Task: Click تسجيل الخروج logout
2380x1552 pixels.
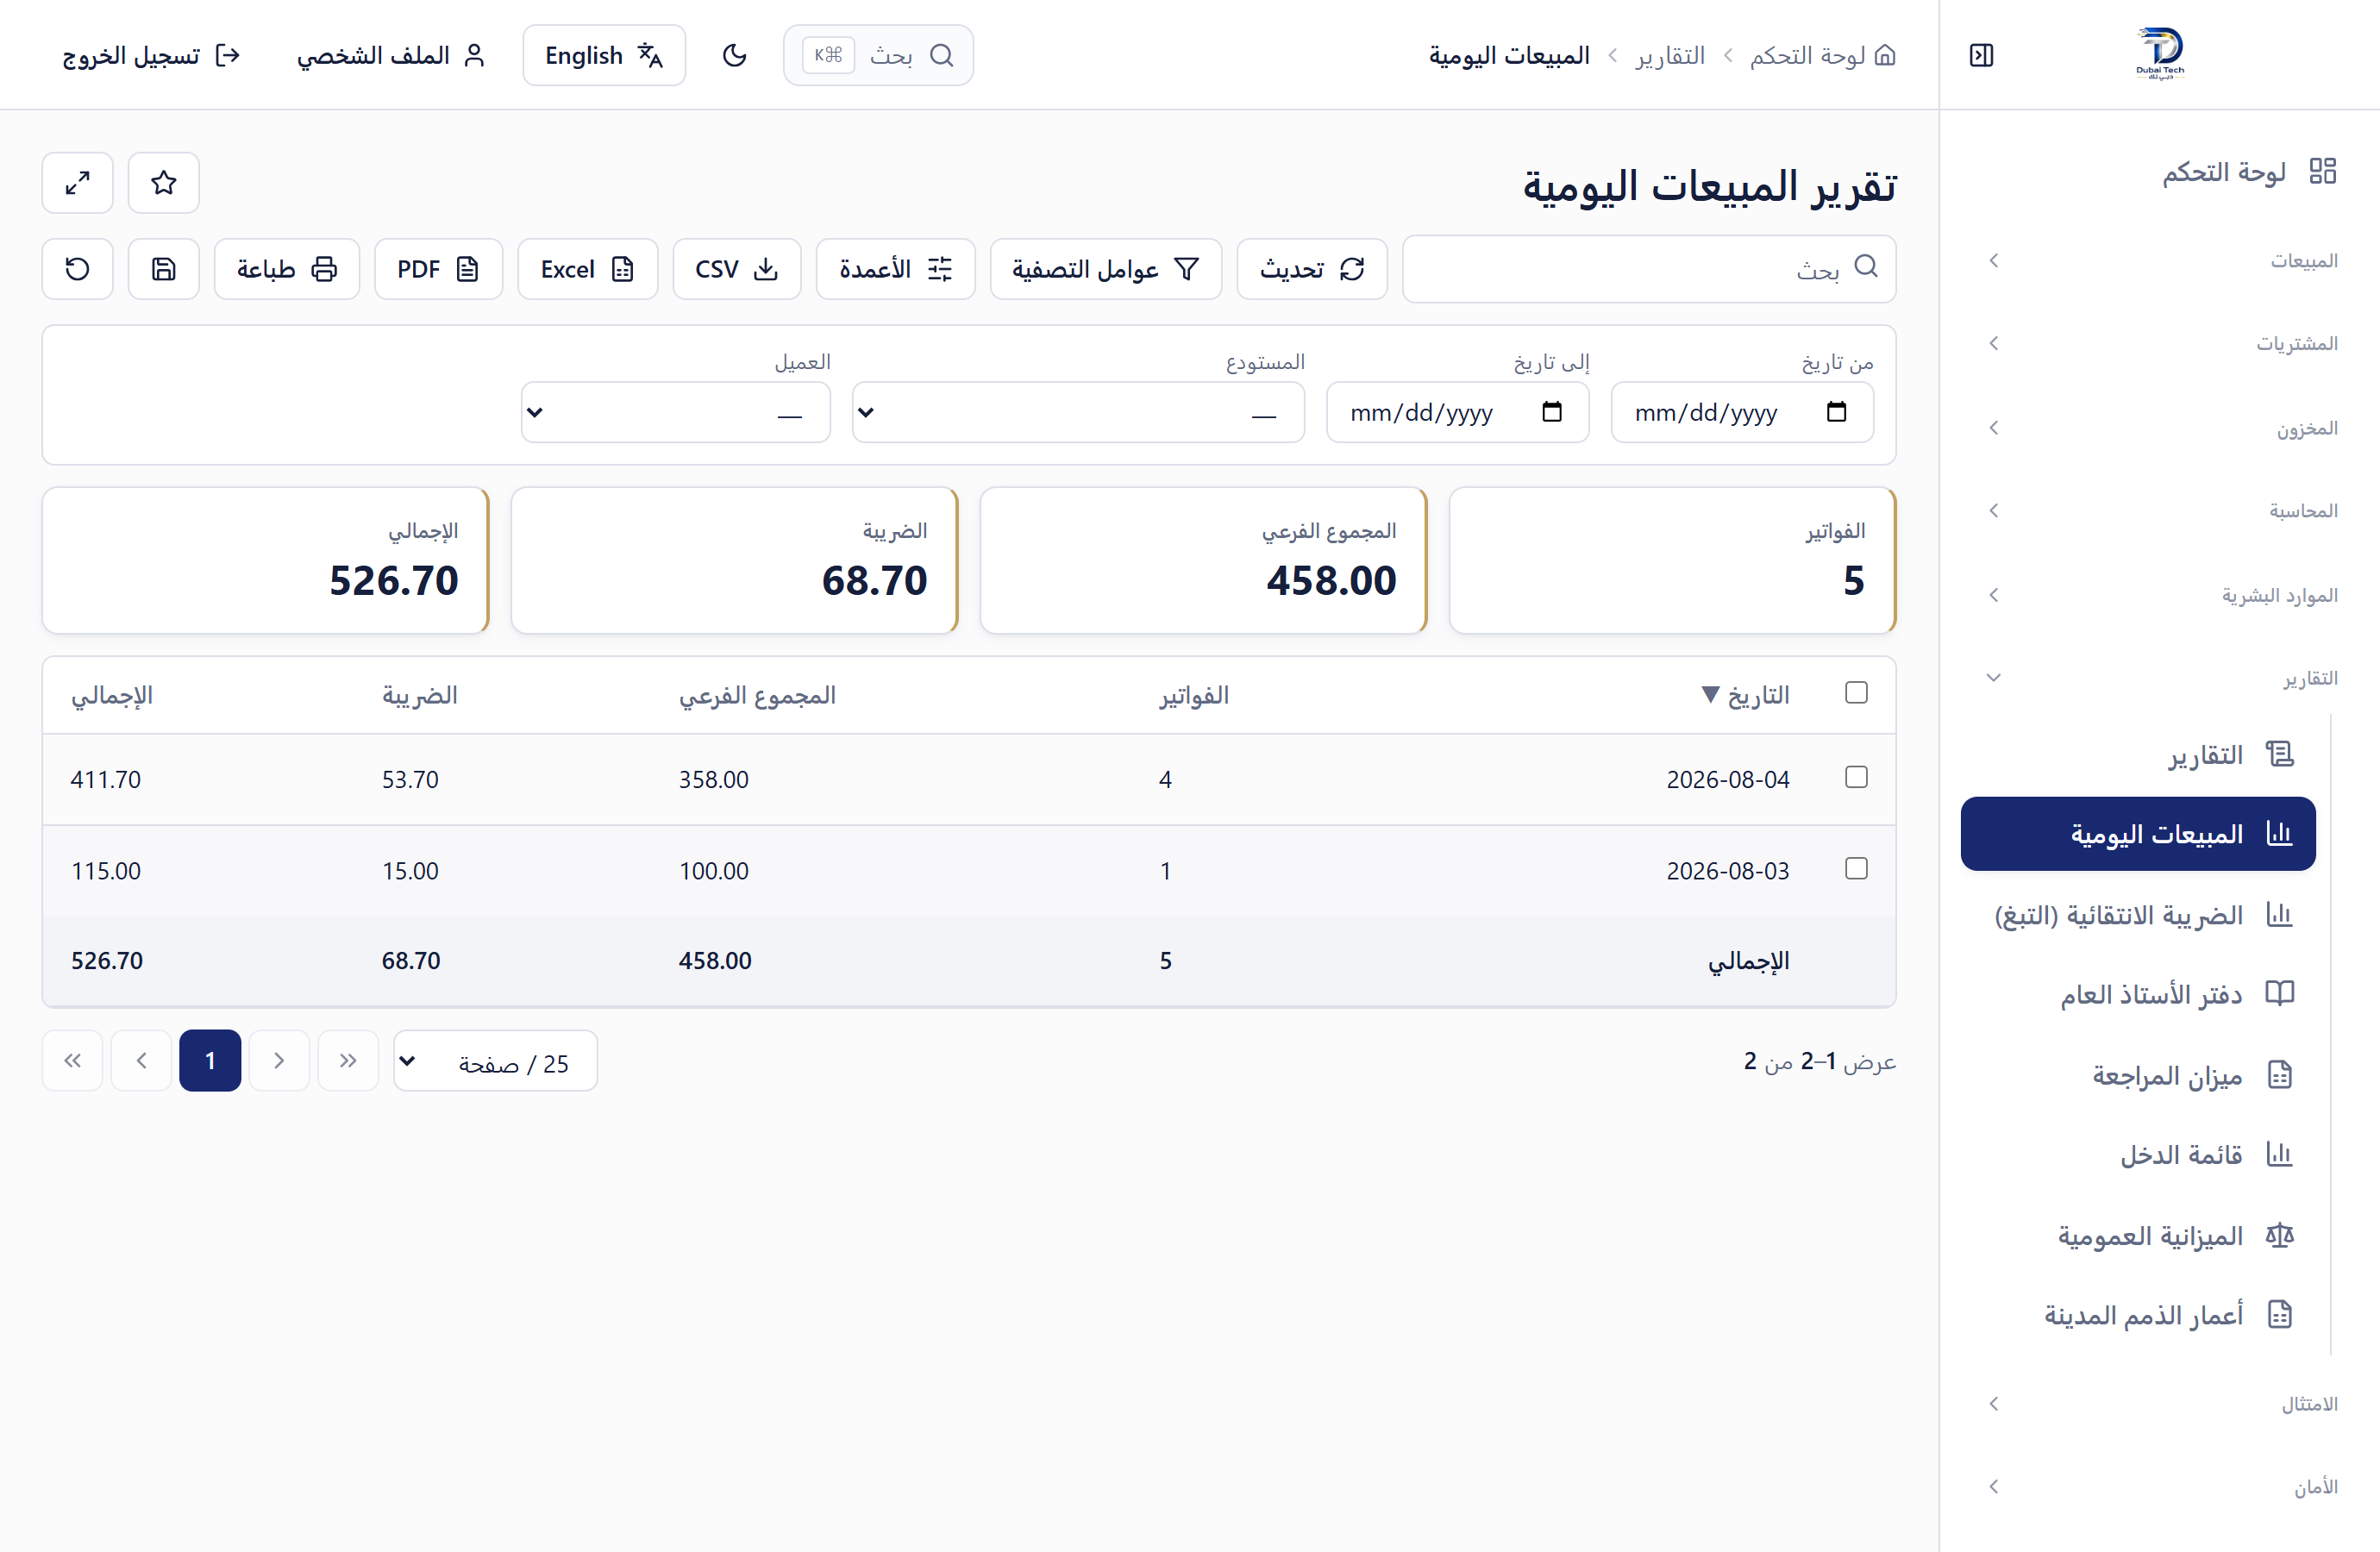Action: coord(152,55)
